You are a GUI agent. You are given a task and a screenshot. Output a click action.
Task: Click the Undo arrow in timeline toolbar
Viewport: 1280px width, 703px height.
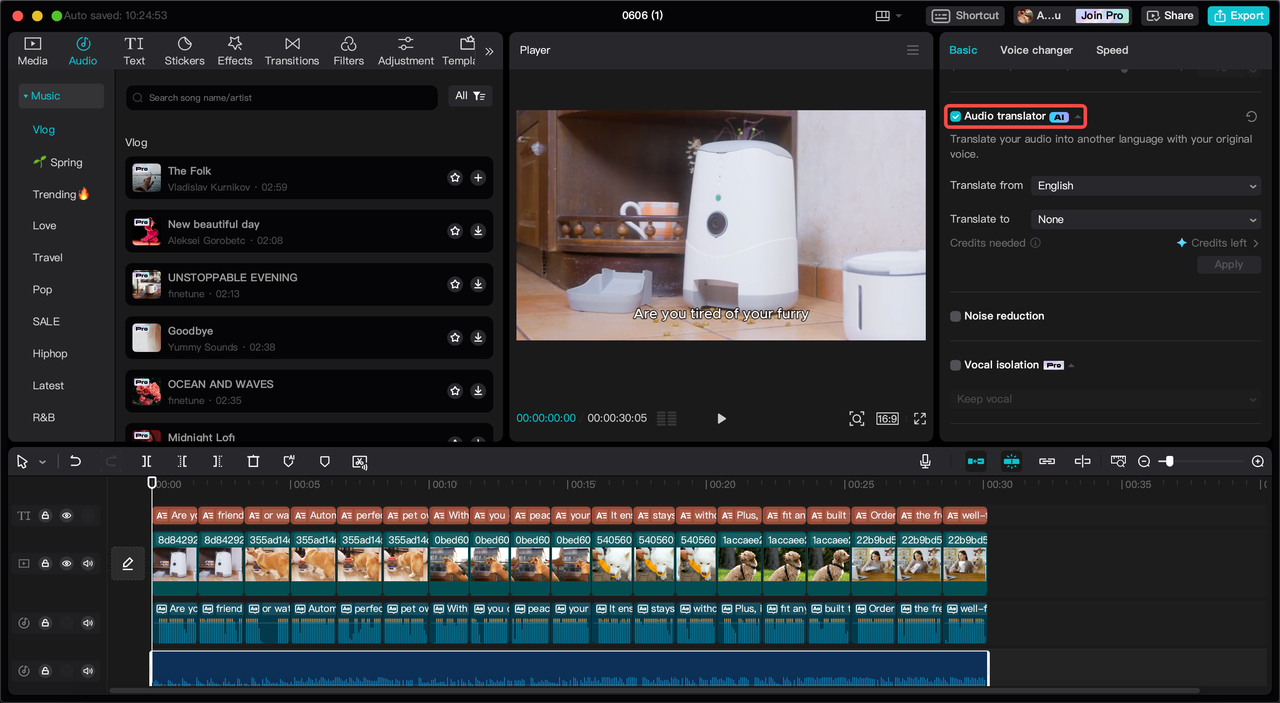(x=75, y=461)
